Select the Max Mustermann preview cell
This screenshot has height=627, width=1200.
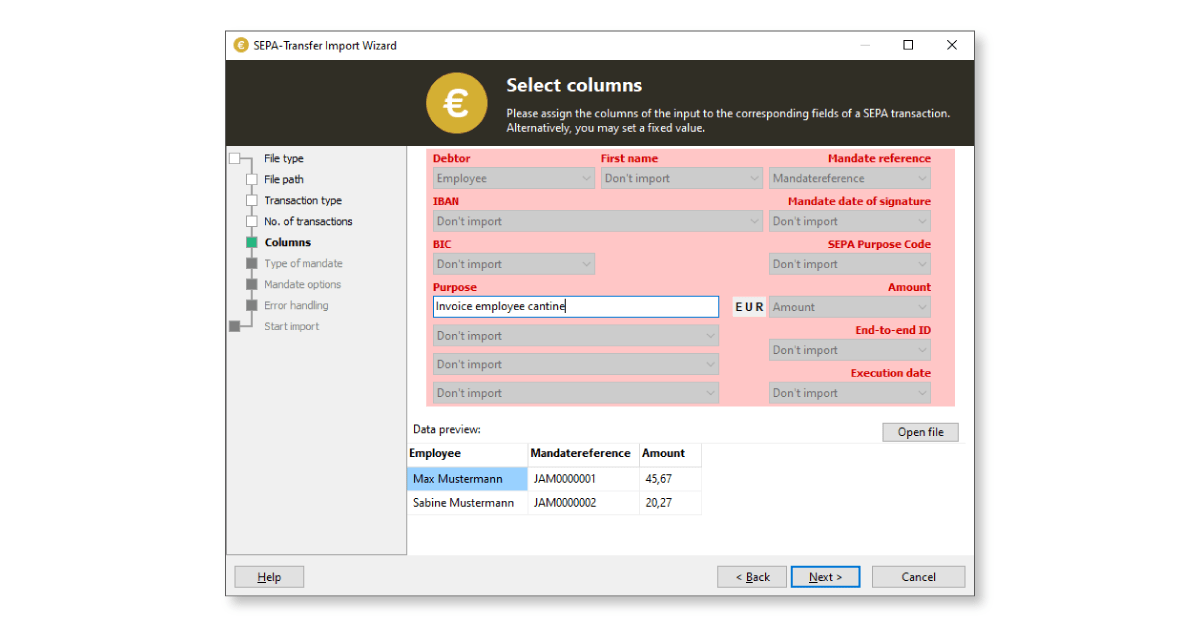[466, 479]
